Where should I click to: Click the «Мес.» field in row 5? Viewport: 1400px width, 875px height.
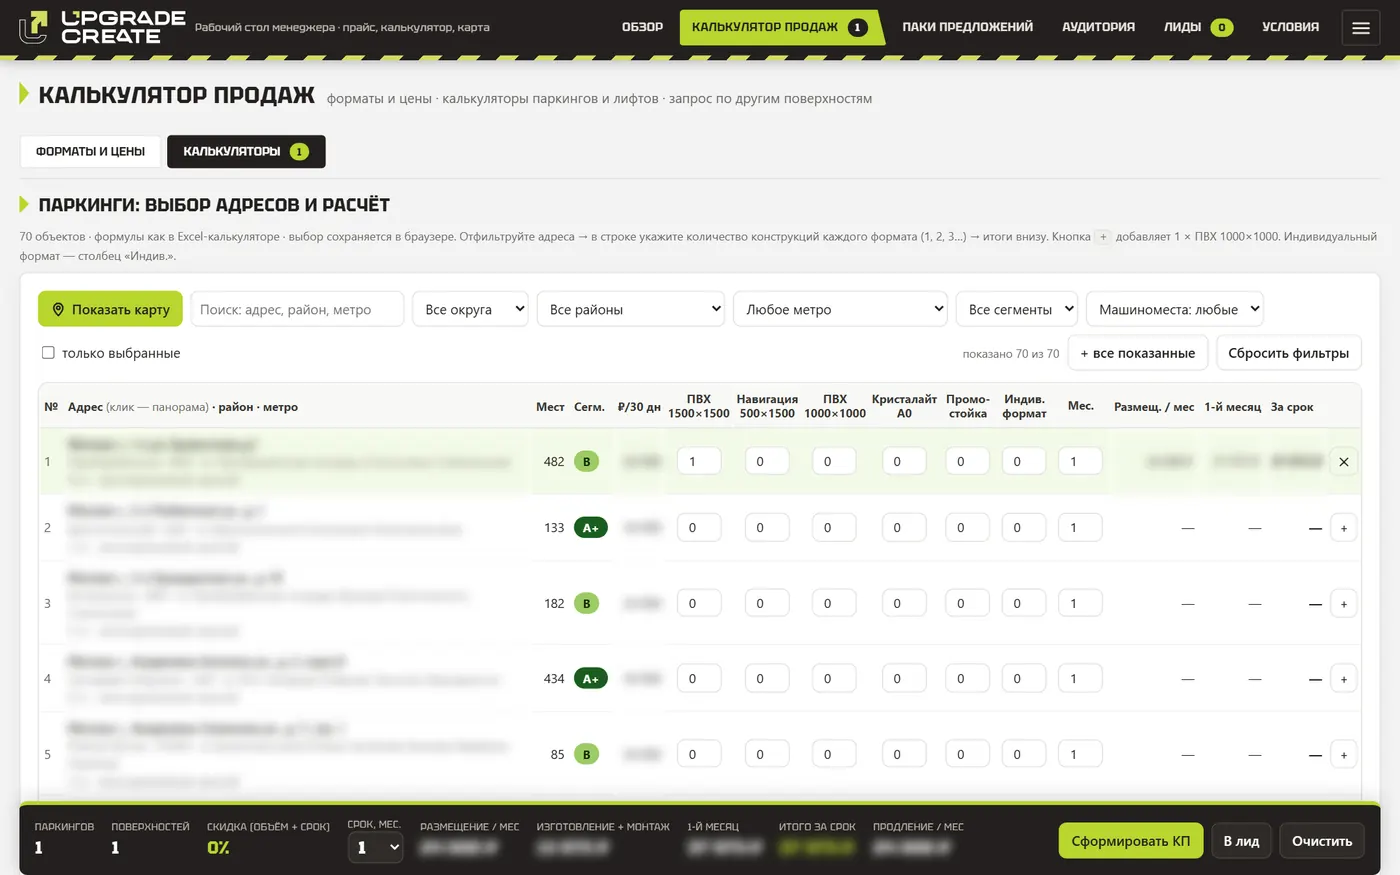click(x=1080, y=754)
